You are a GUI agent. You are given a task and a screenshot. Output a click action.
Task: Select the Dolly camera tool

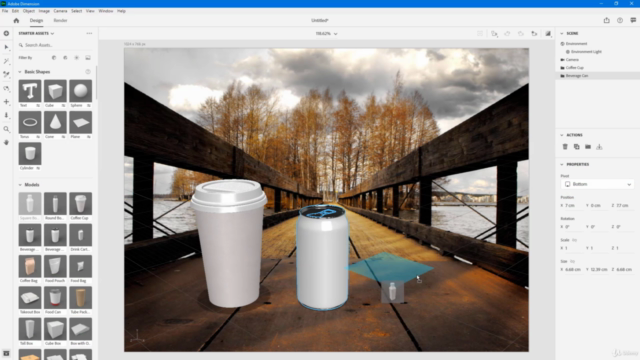click(7, 115)
